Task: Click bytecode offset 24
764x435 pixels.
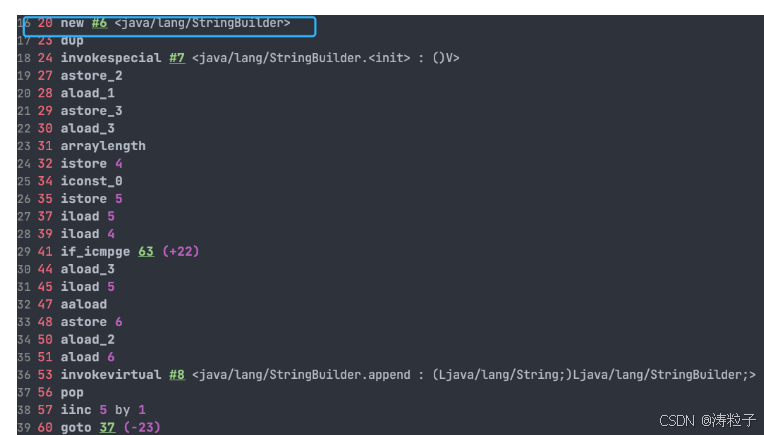Action: point(45,58)
